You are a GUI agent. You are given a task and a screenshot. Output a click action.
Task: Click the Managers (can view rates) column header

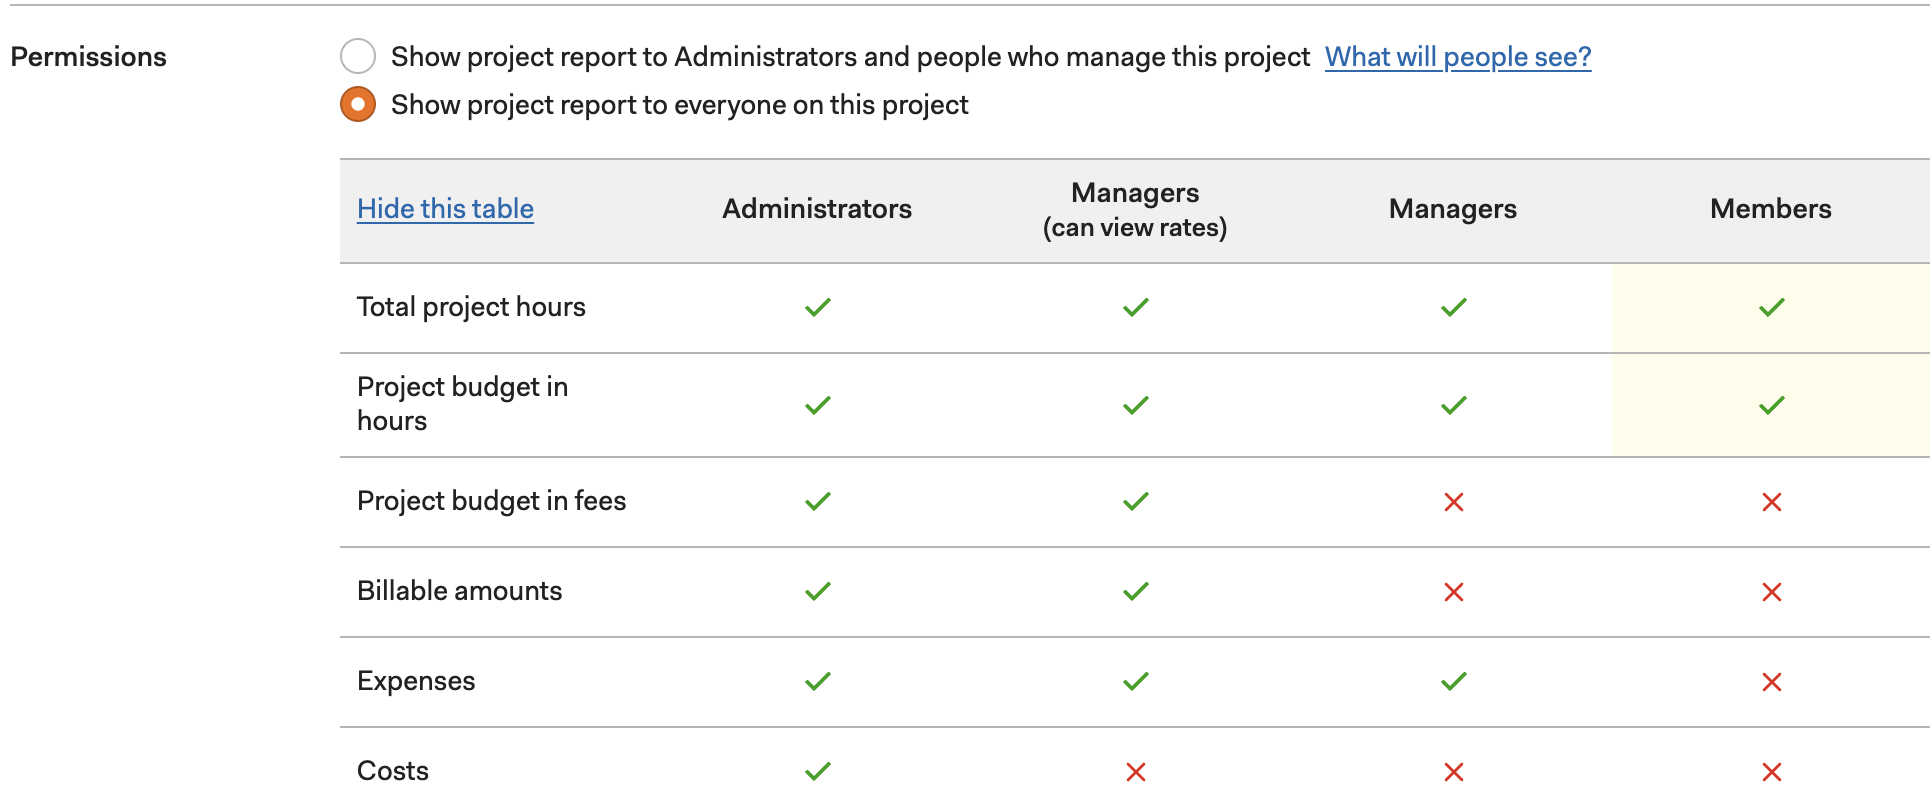pos(1135,210)
